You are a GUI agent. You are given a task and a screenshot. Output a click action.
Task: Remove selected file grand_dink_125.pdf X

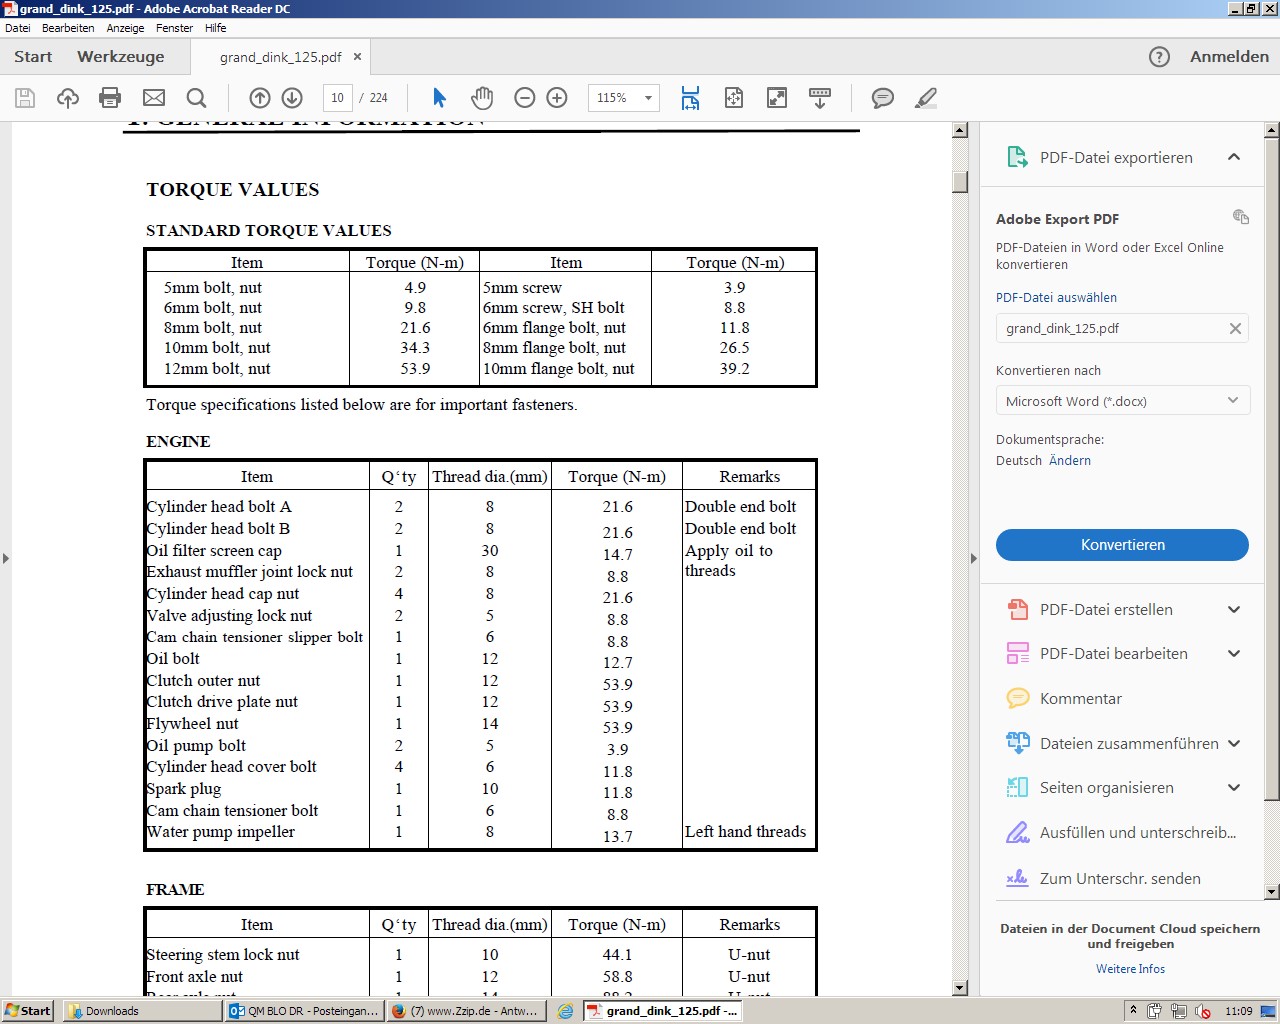click(x=1235, y=328)
